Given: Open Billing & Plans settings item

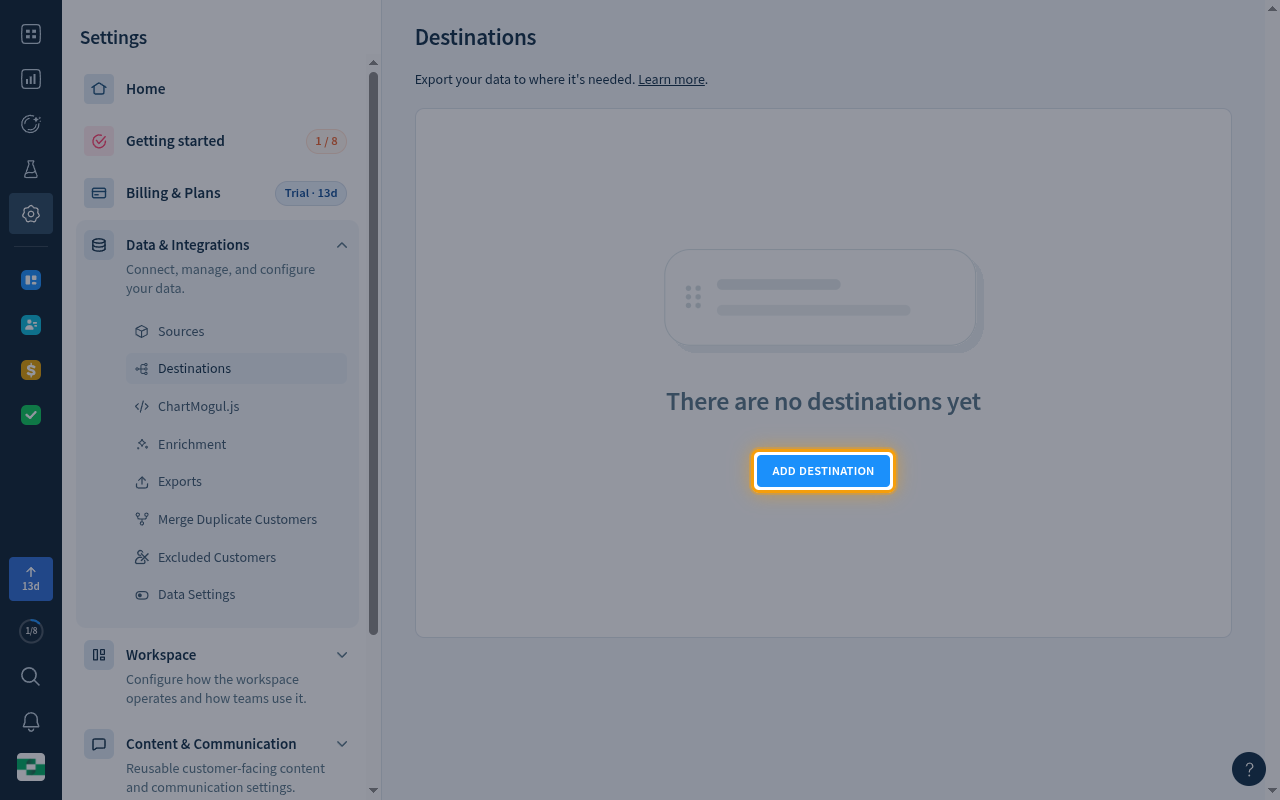Looking at the screenshot, I should tap(217, 193).
